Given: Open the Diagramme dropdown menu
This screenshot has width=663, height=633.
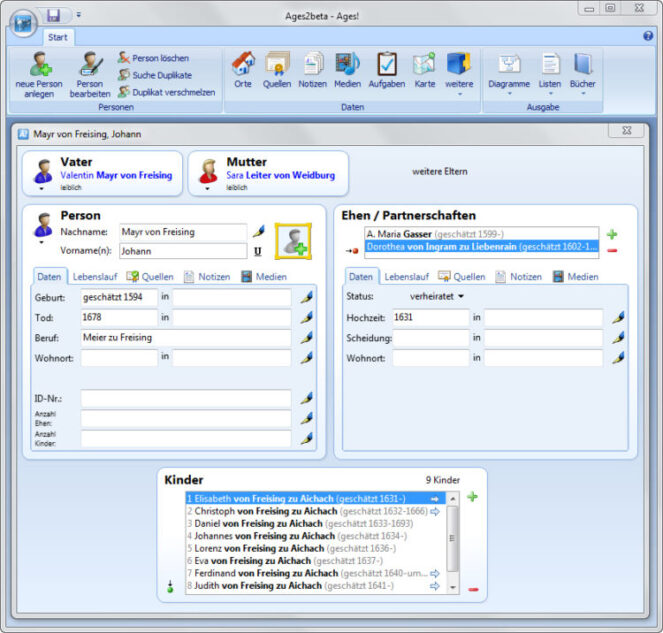Looking at the screenshot, I should click(x=510, y=73).
